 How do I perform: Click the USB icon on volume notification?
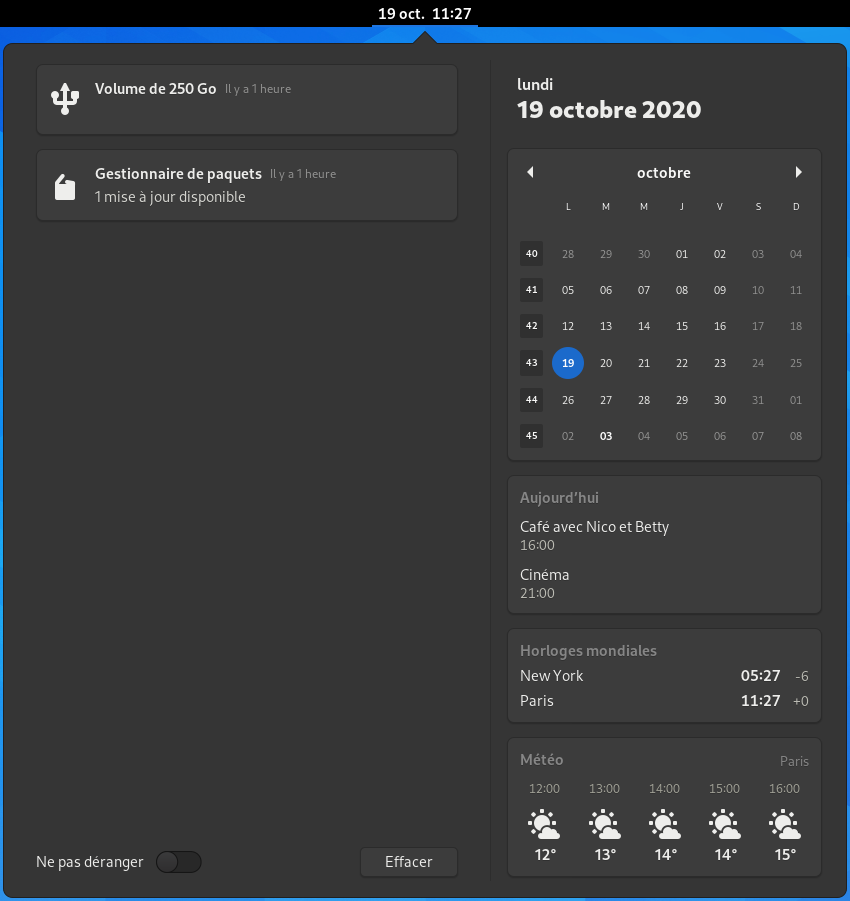65,99
